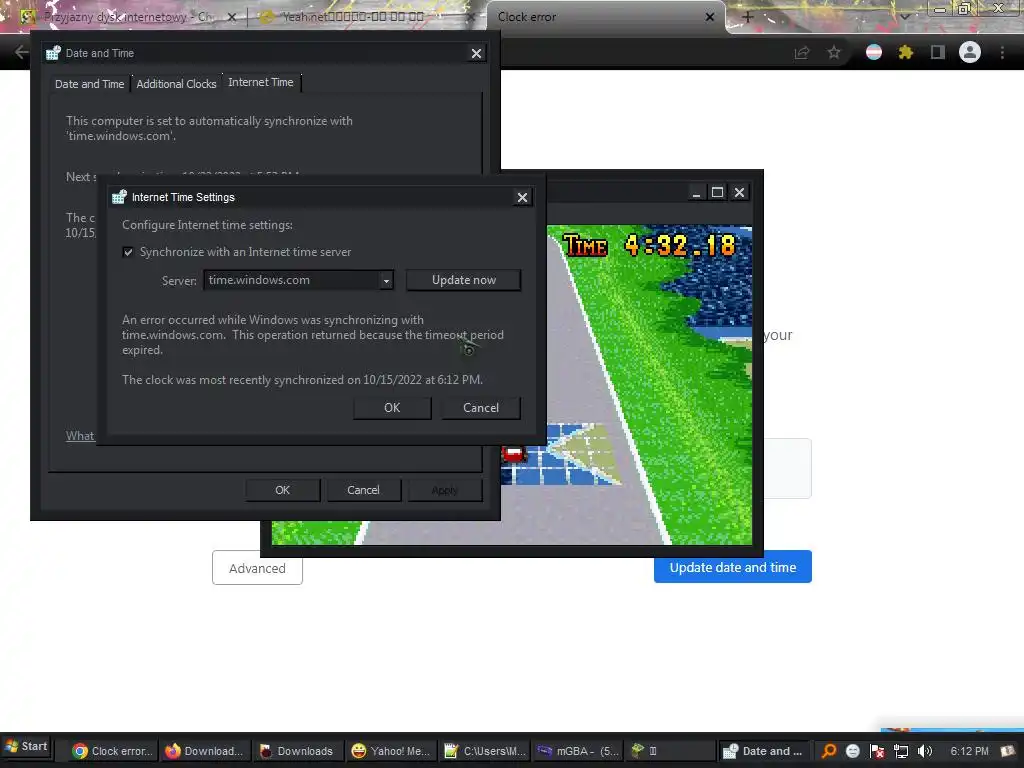Open the Downloads taskbar item

pyautogui.click(x=297, y=751)
